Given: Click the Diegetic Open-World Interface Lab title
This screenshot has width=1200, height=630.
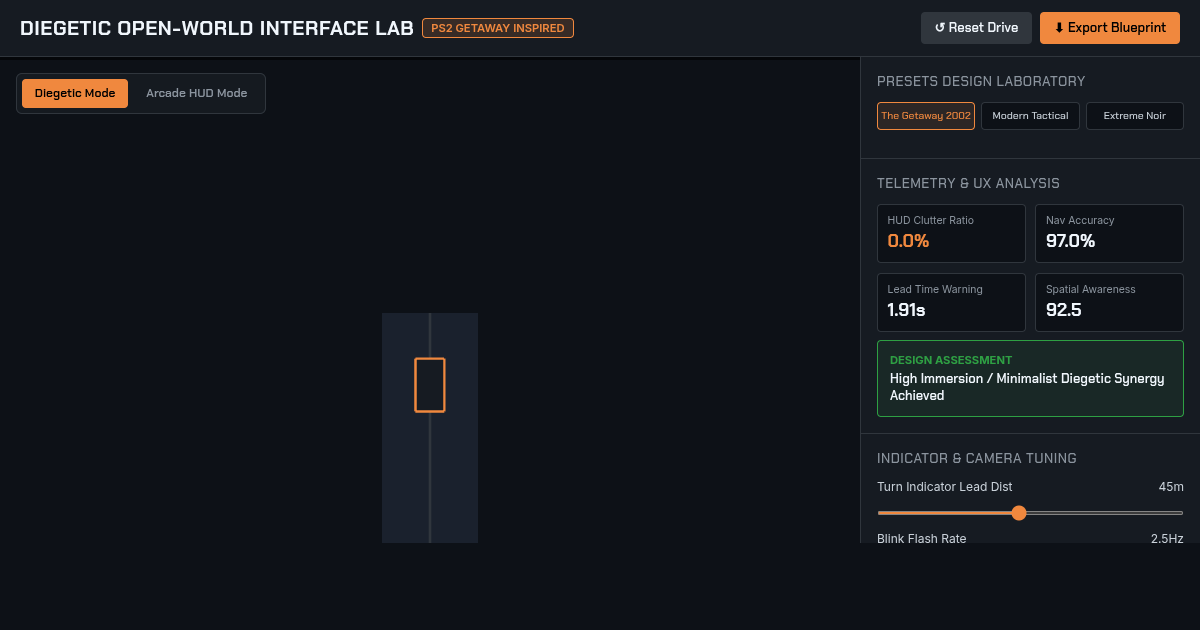Looking at the screenshot, I should point(217,28).
